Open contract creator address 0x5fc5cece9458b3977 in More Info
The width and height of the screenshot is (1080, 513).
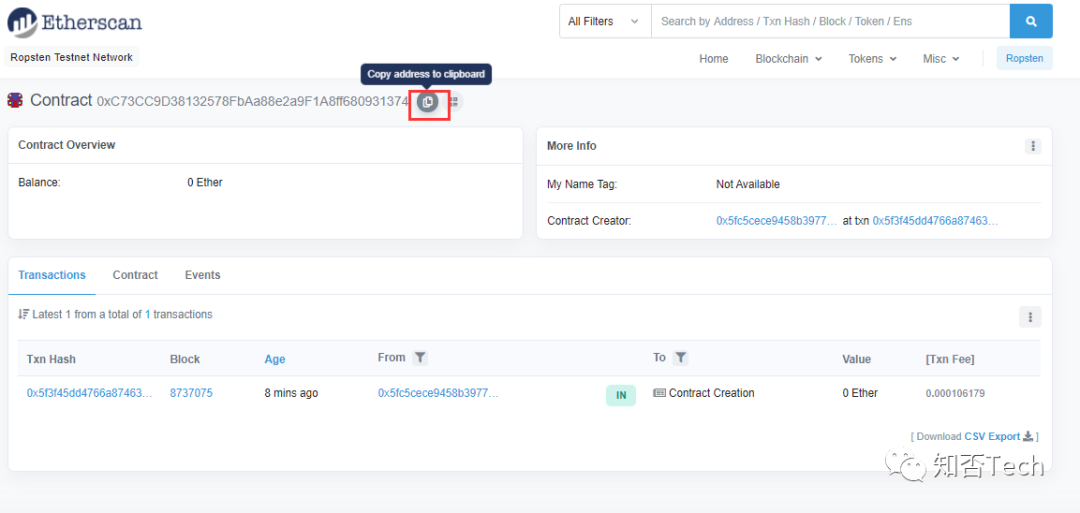pyautogui.click(x=777, y=221)
